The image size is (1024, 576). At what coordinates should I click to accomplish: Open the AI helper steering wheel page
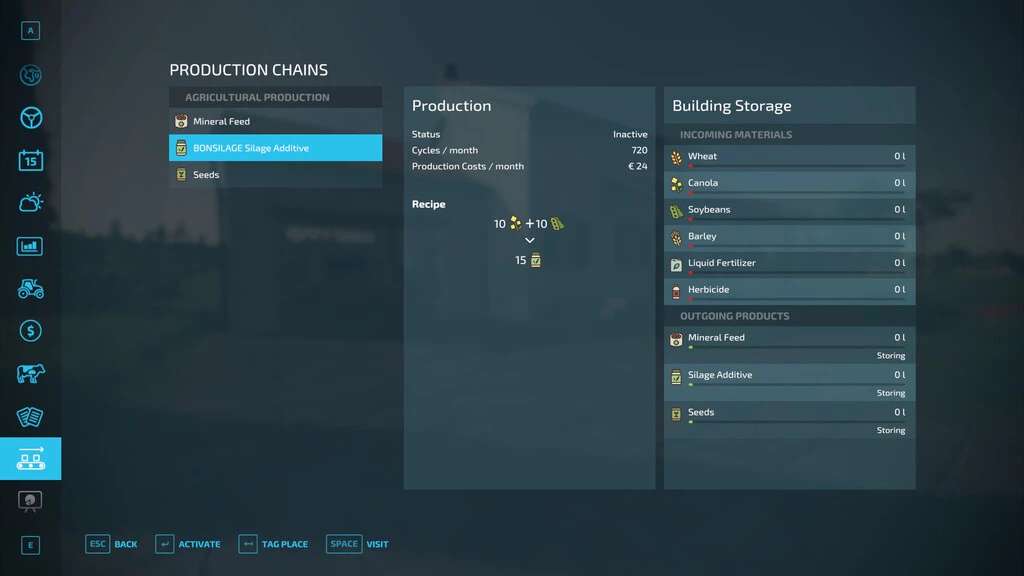[x=30, y=118]
